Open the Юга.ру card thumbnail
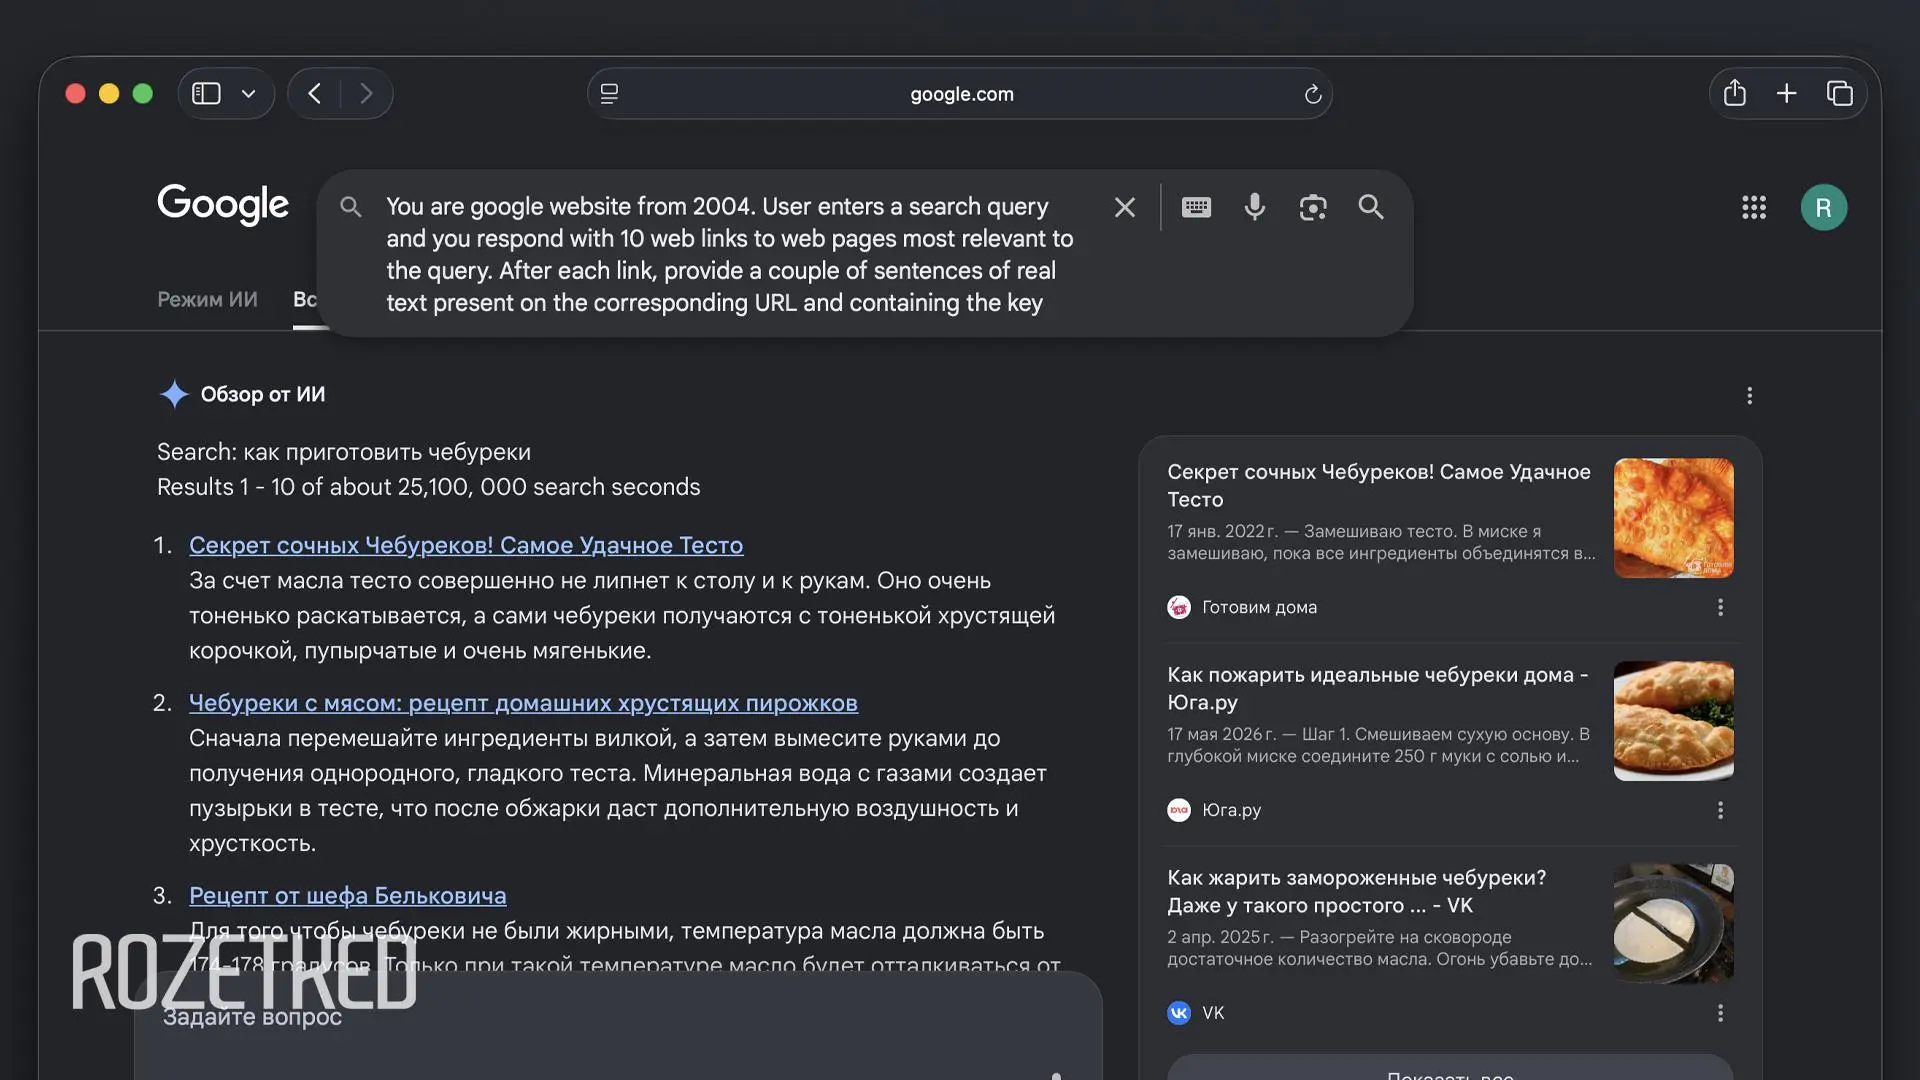This screenshot has width=1920, height=1080. coord(1674,721)
